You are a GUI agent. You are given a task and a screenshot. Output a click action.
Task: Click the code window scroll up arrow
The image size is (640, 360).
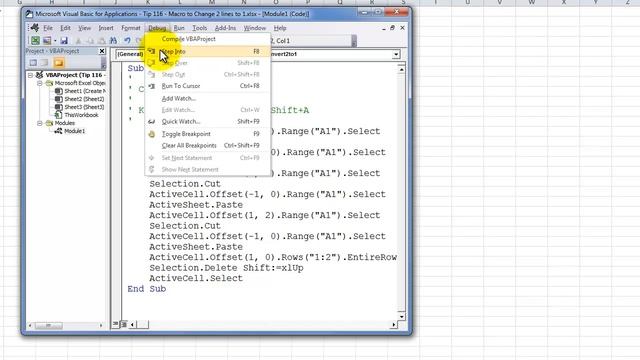click(401, 70)
